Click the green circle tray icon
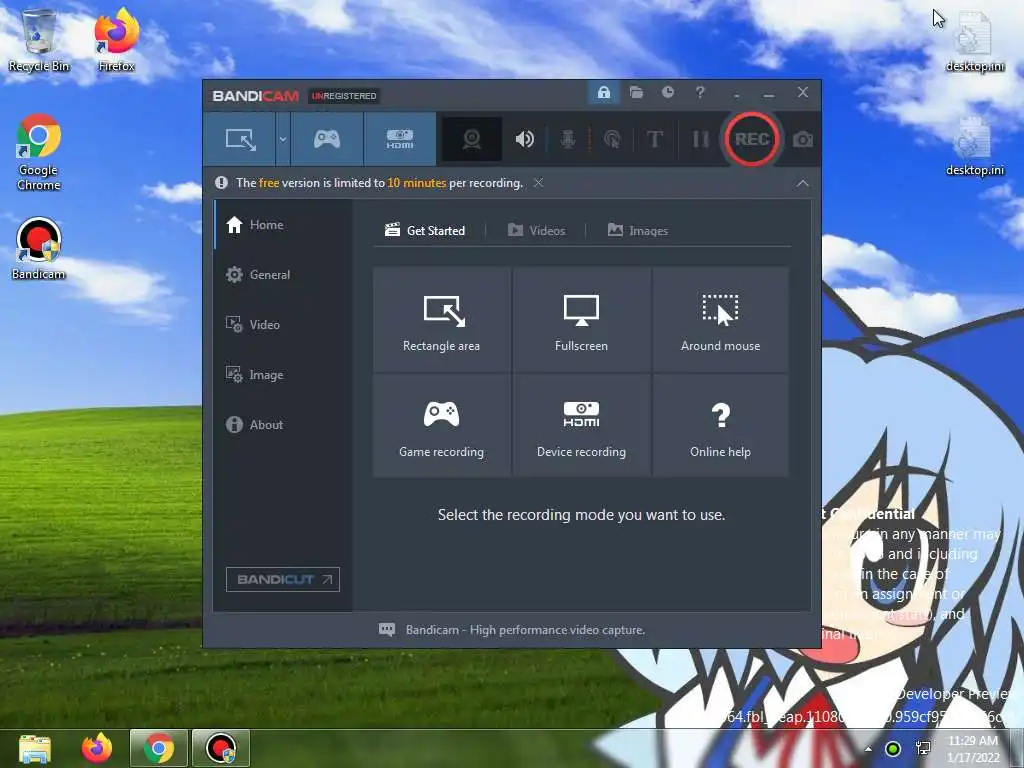 click(893, 749)
